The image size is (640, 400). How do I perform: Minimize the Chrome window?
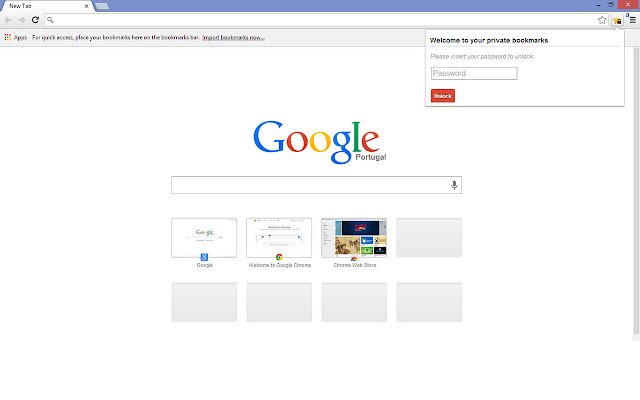[599, 5]
